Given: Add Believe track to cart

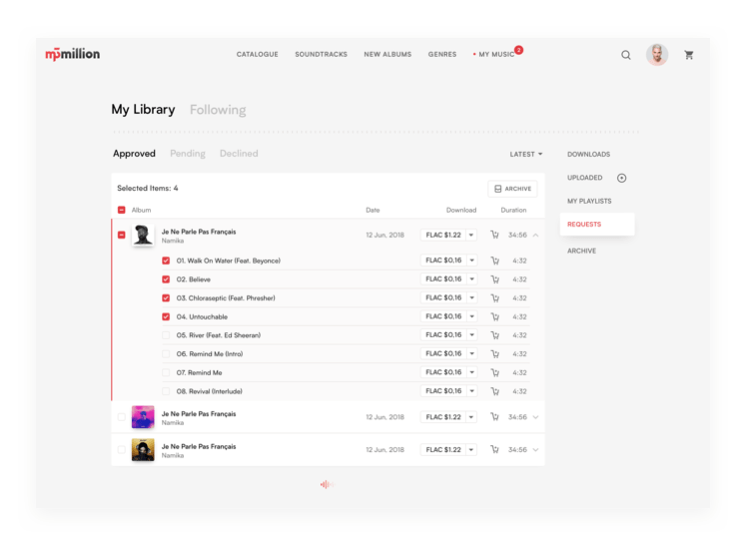Looking at the screenshot, I should click(x=494, y=279).
